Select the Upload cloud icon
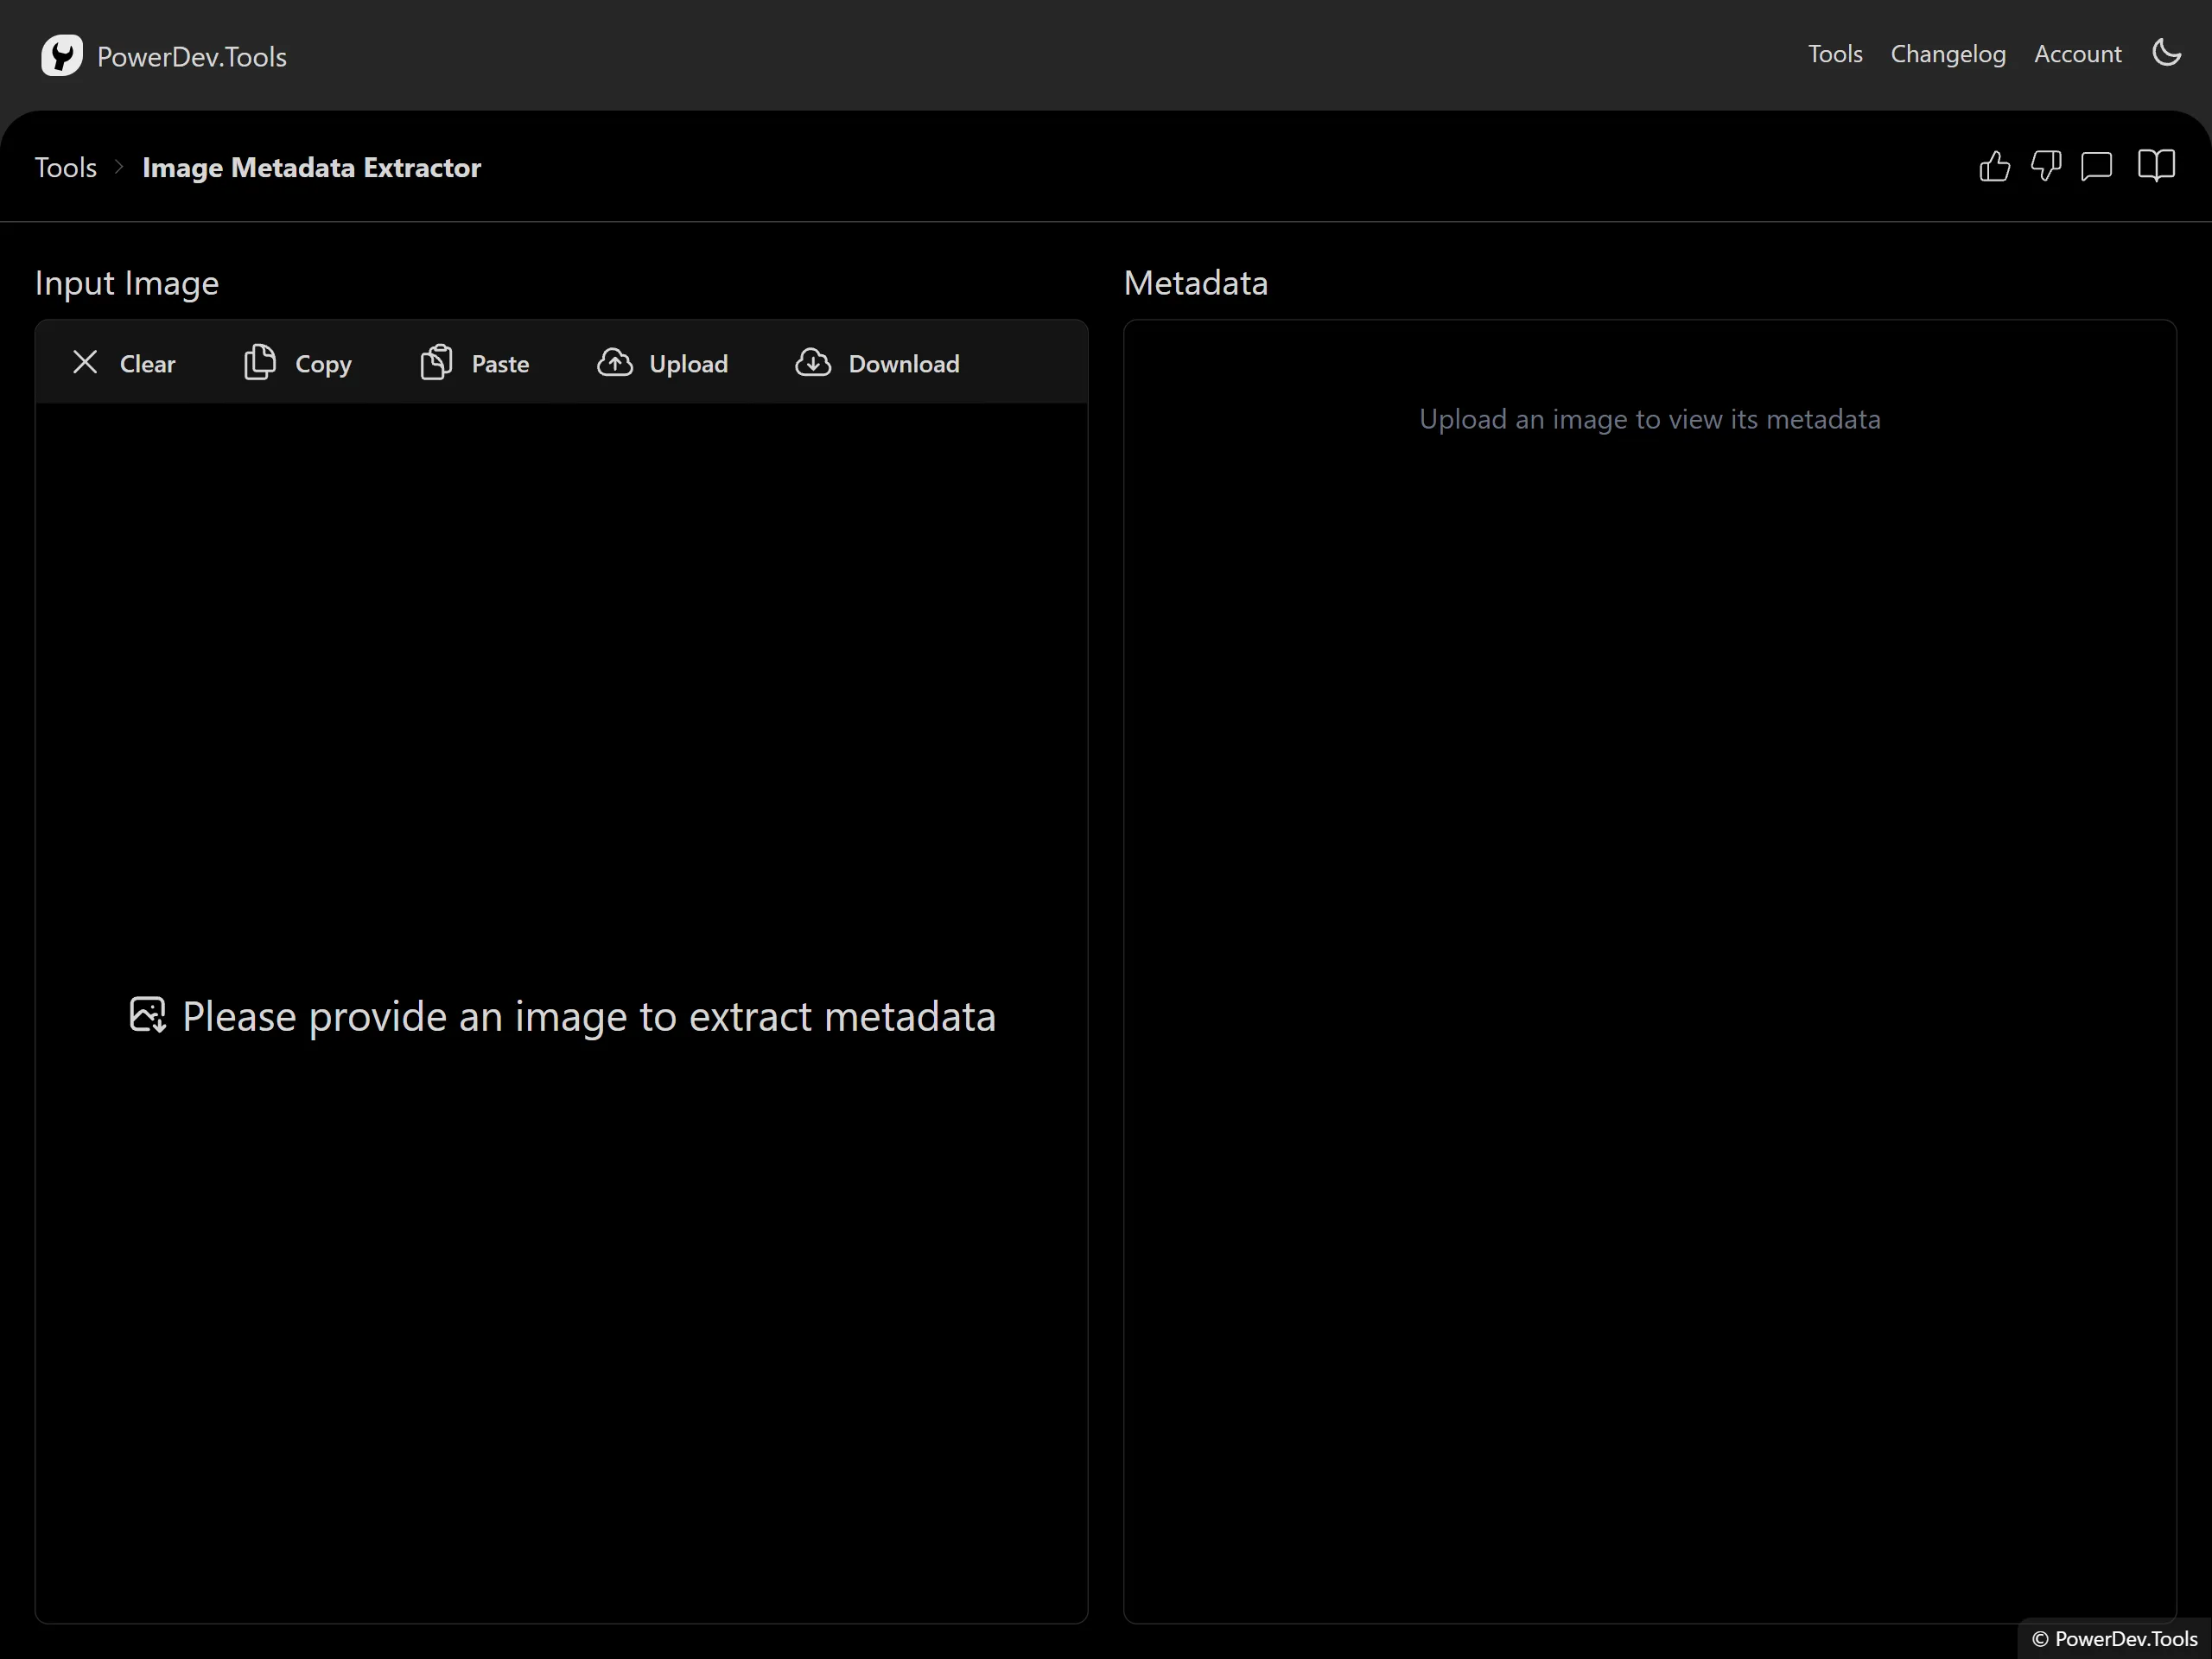The image size is (2212, 1659). 615,362
